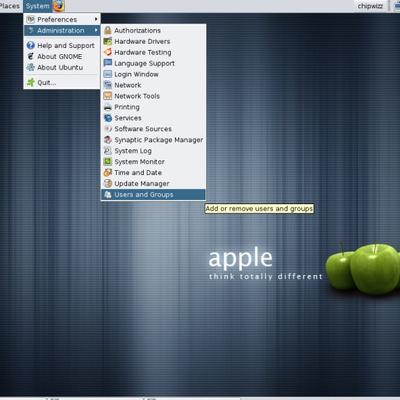This screenshot has width=400, height=400.
Task: Open the System menu in the panel
Action: (37, 6)
